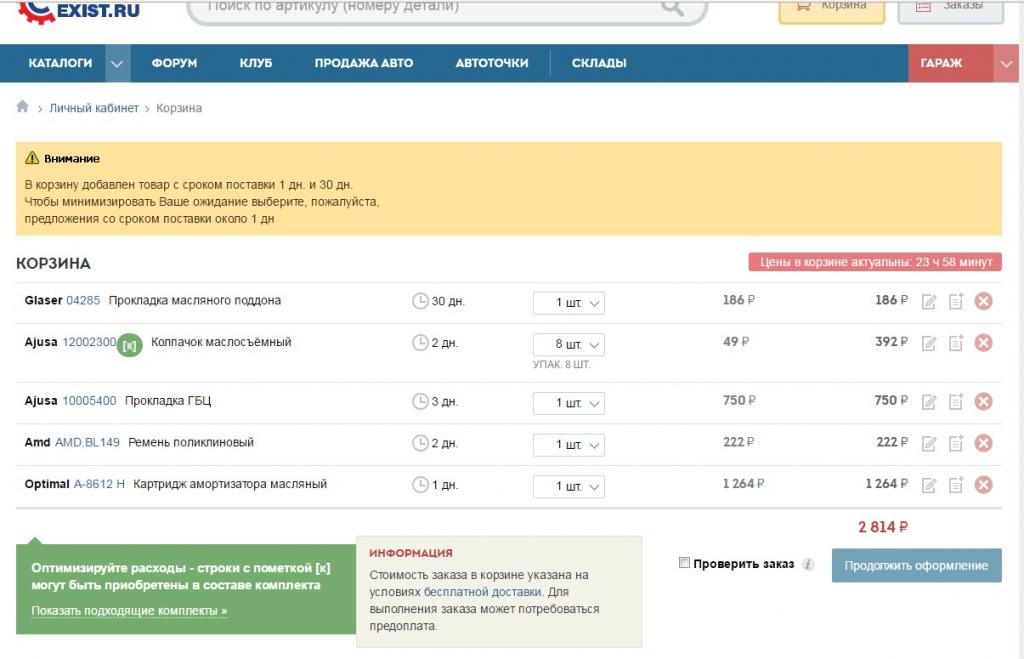This screenshot has width=1024, height=659.
Task: Edit the Ajusa 12002300 cart row
Action: [x=929, y=344]
